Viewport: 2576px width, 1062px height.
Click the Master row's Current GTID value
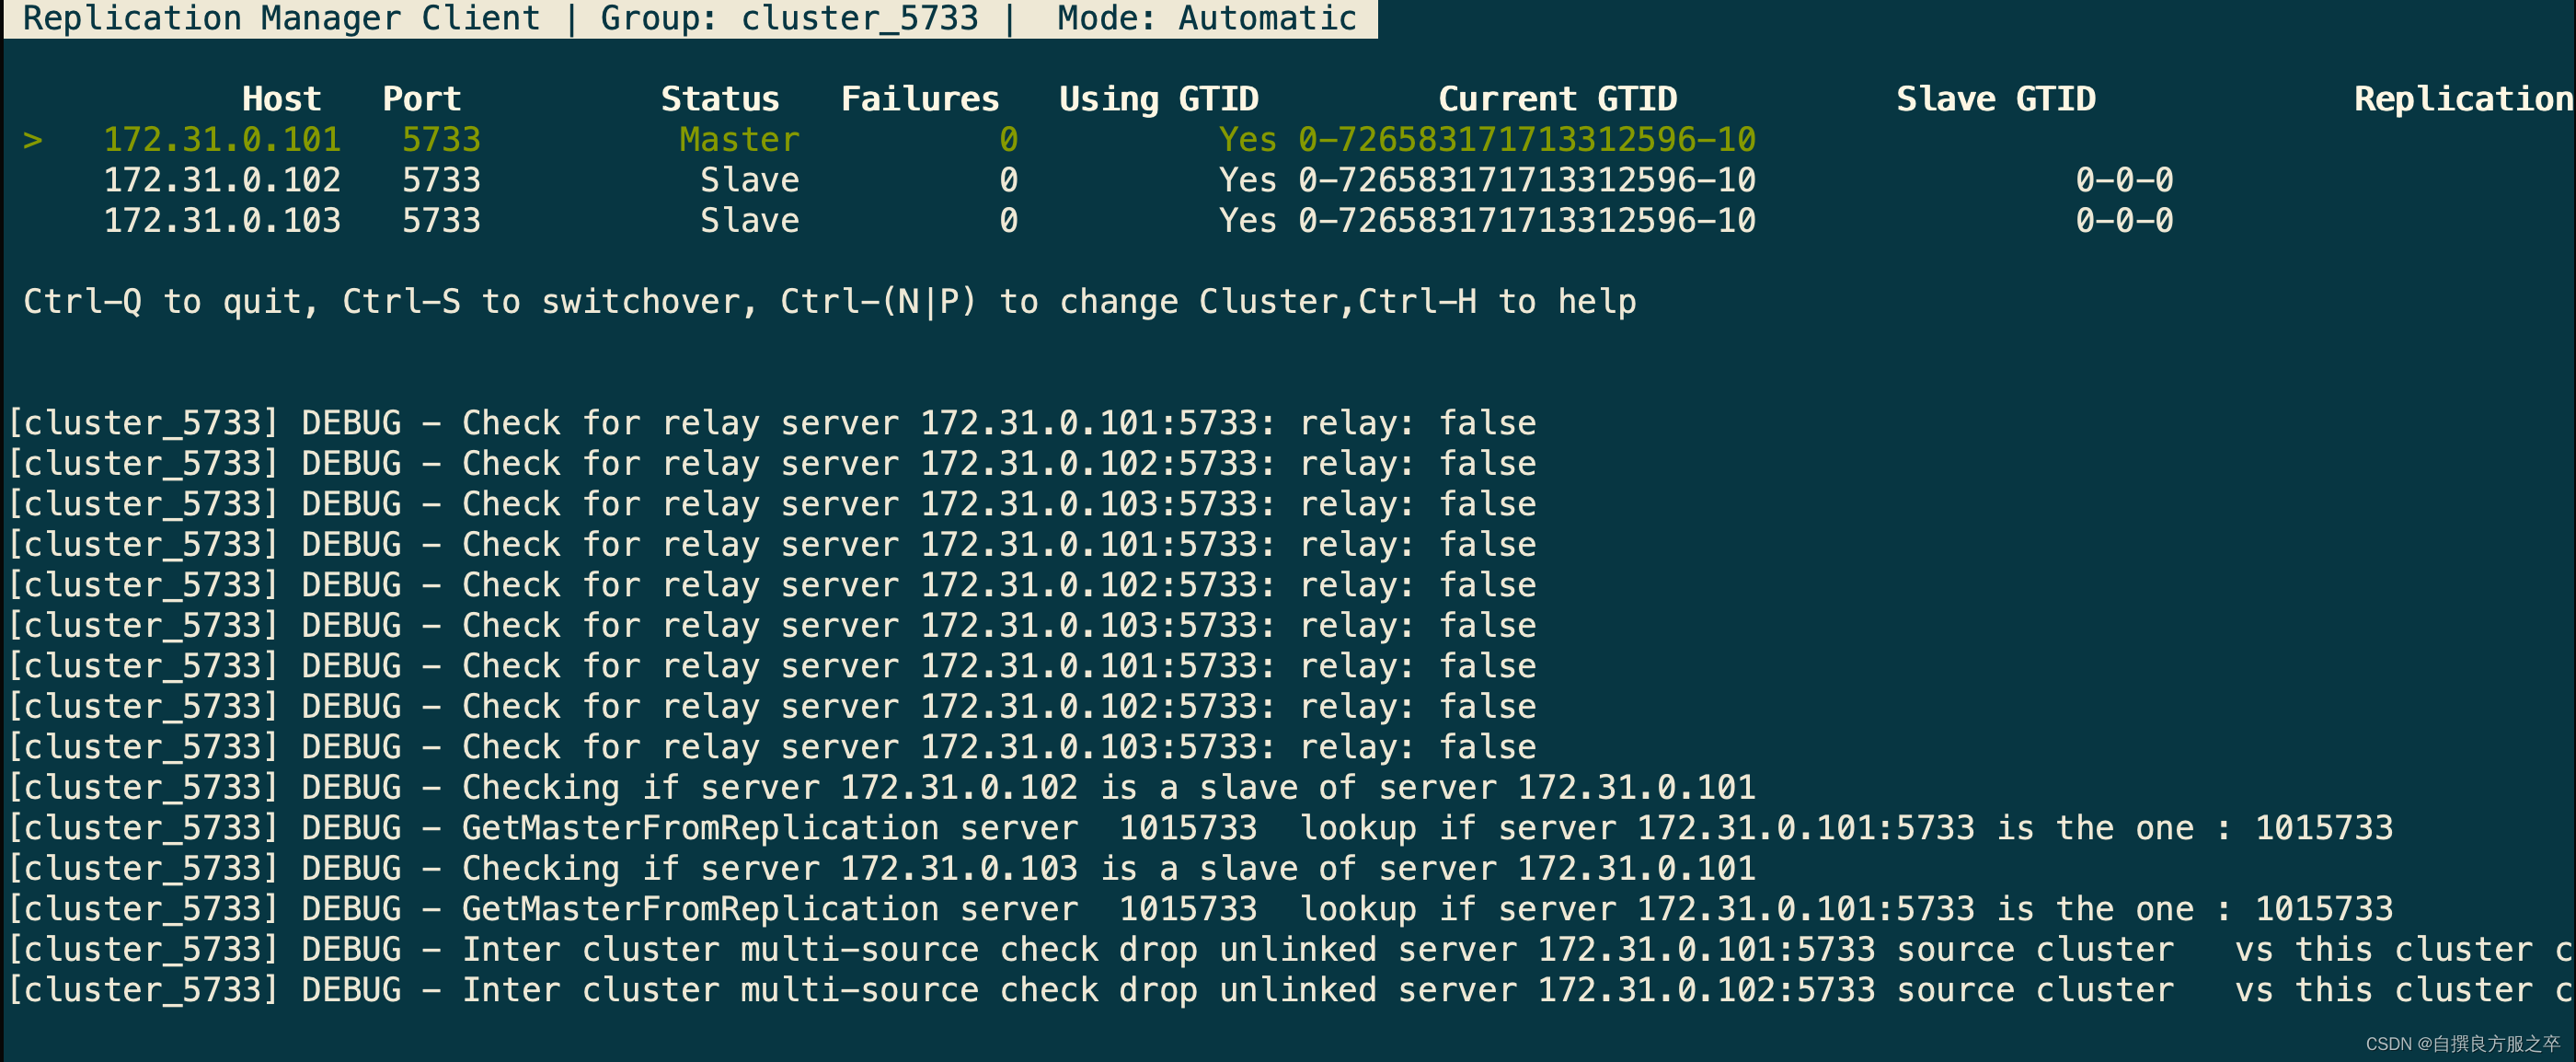1526,140
